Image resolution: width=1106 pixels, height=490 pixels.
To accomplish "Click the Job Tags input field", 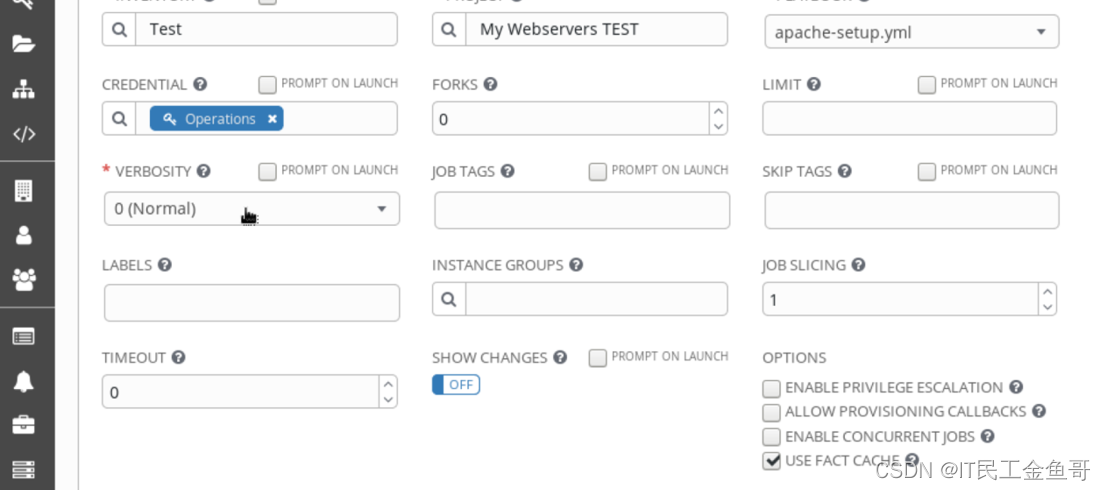I will (x=581, y=211).
